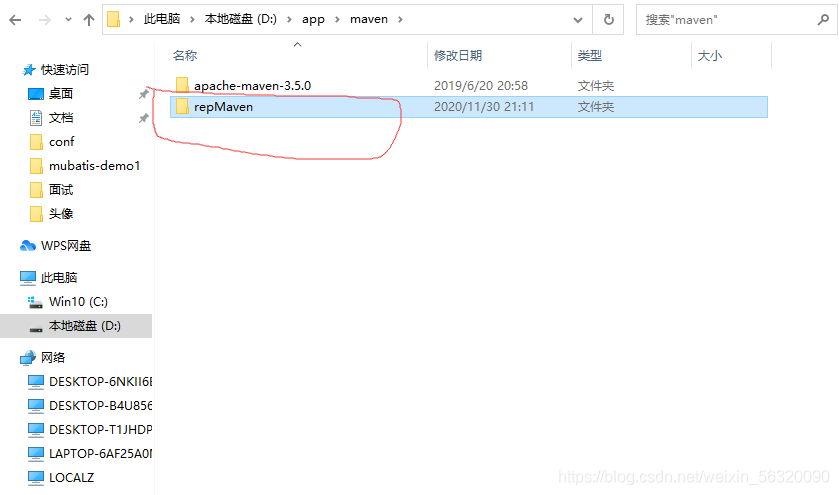Sort by 名称 column header
Image resolution: width=839 pixels, height=495 pixels.
click(185, 56)
